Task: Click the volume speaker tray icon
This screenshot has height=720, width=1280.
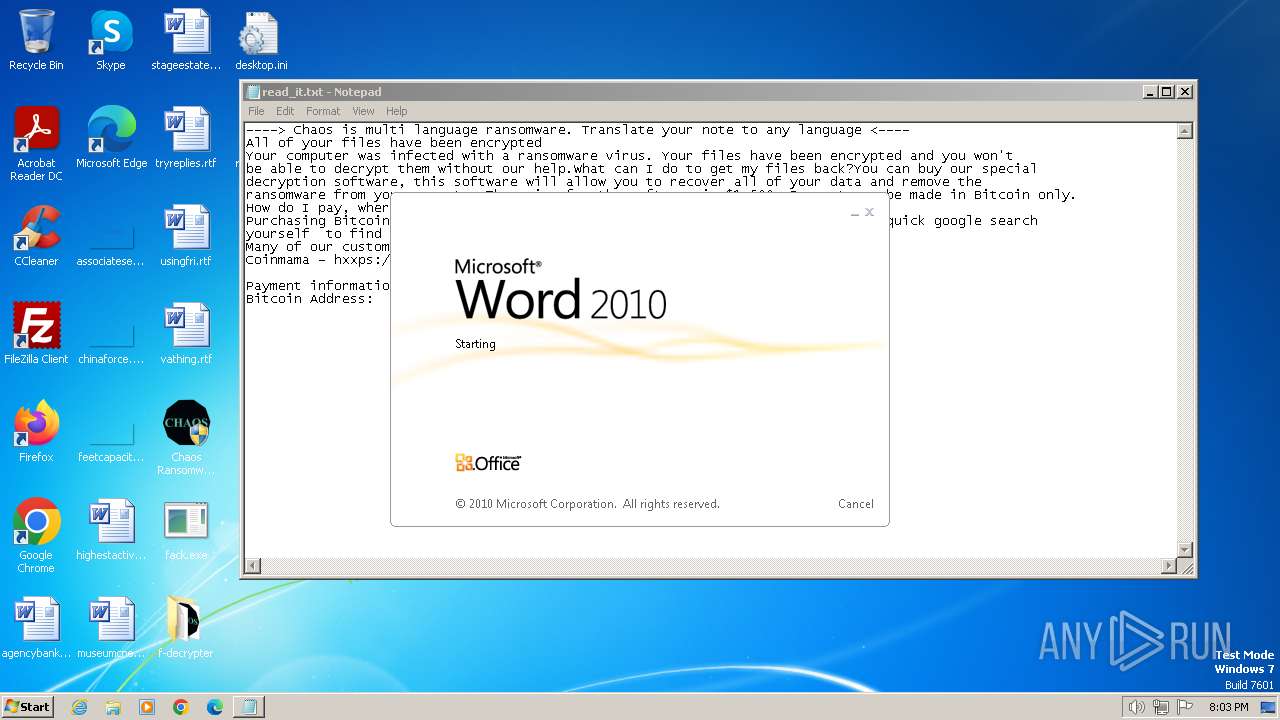Action: pos(1136,707)
